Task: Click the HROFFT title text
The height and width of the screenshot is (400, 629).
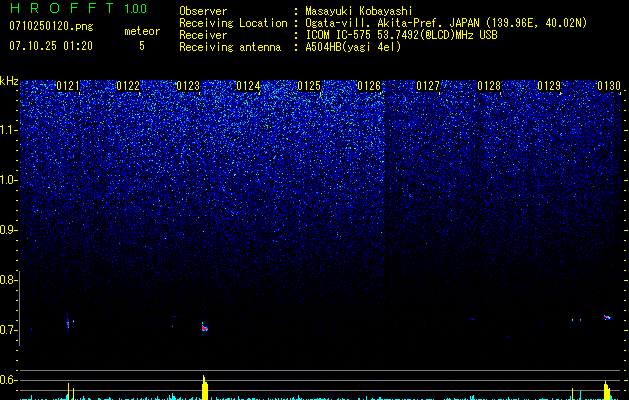Action: 62,8
